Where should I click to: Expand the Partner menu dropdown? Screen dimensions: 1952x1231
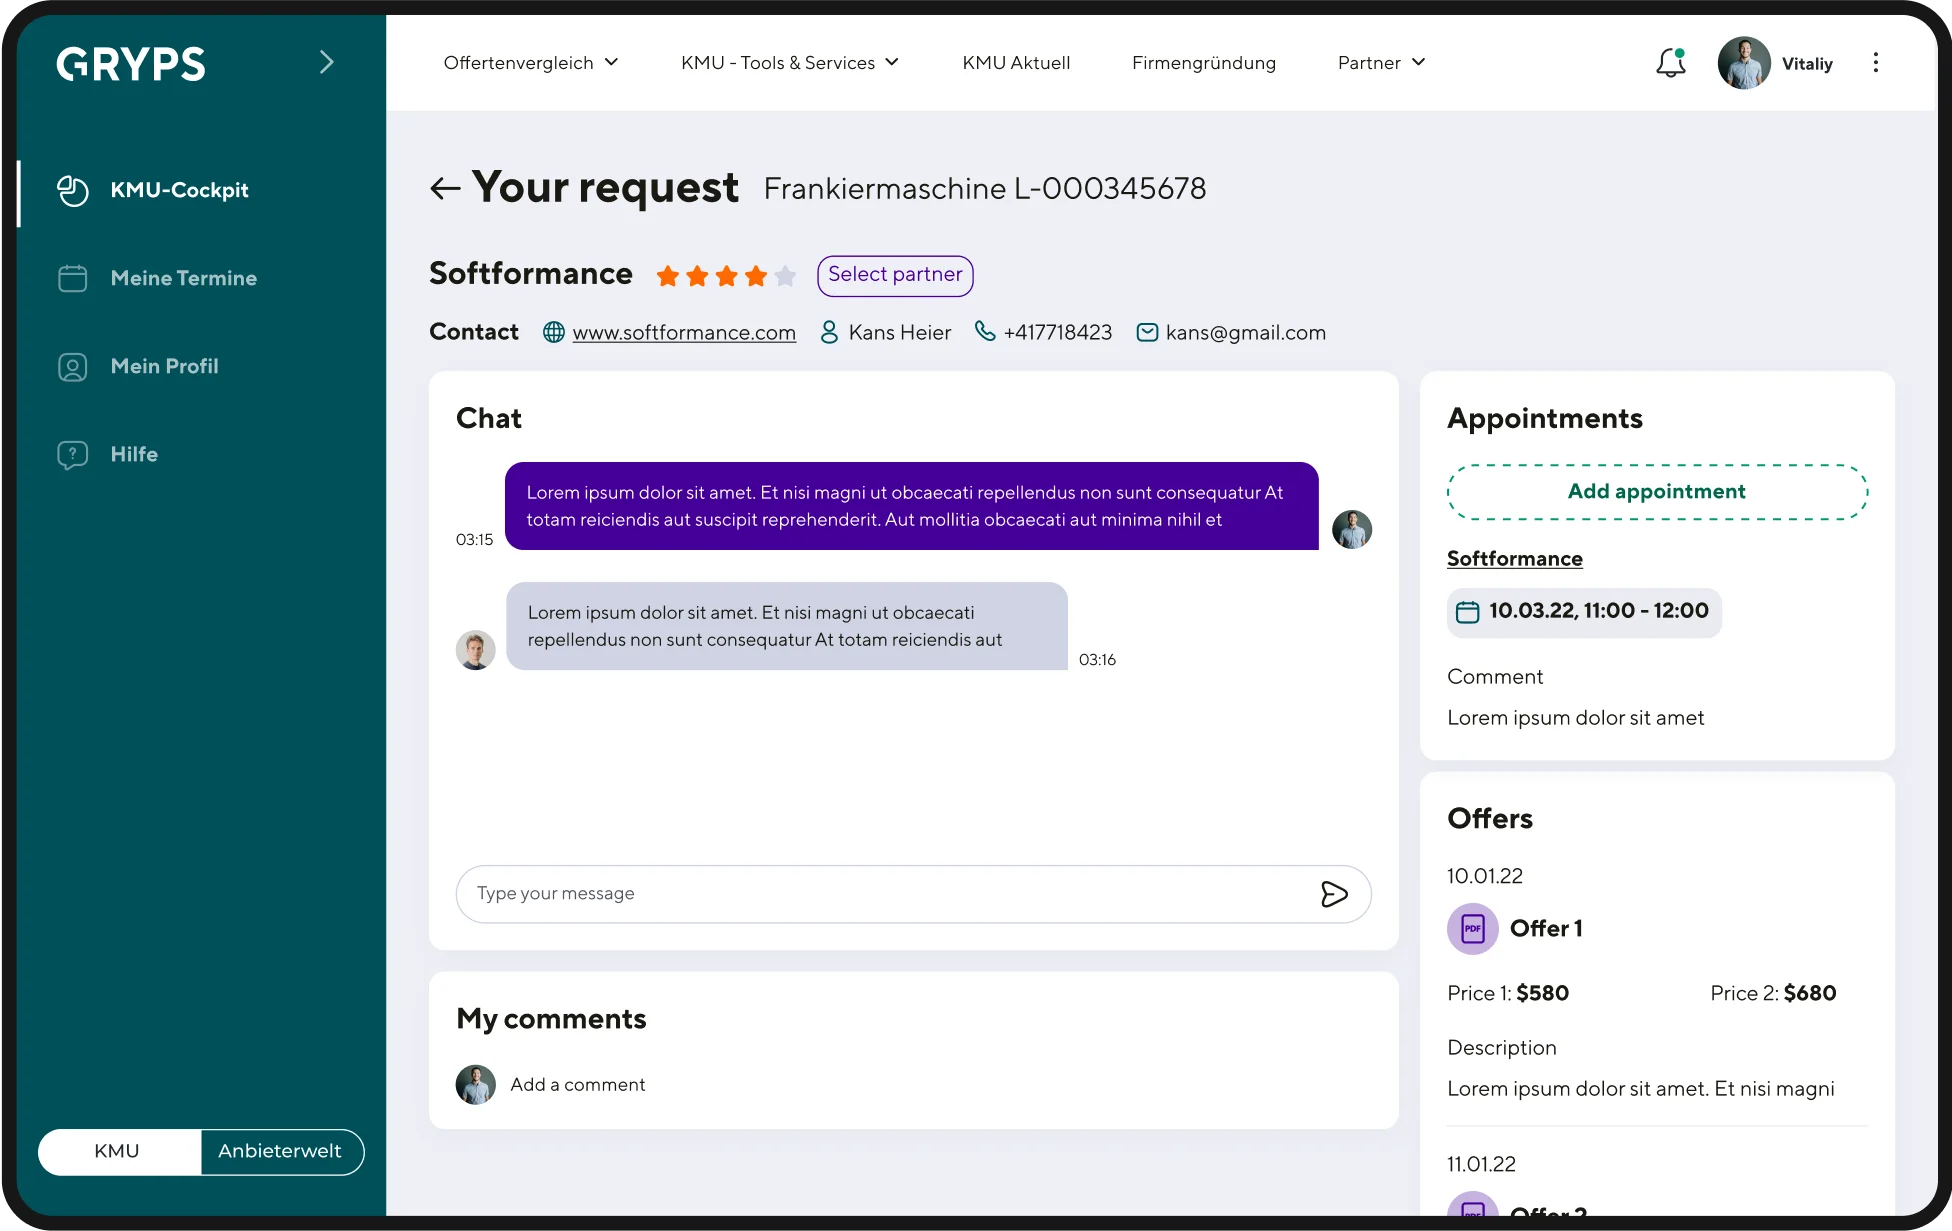(1380, 63)
